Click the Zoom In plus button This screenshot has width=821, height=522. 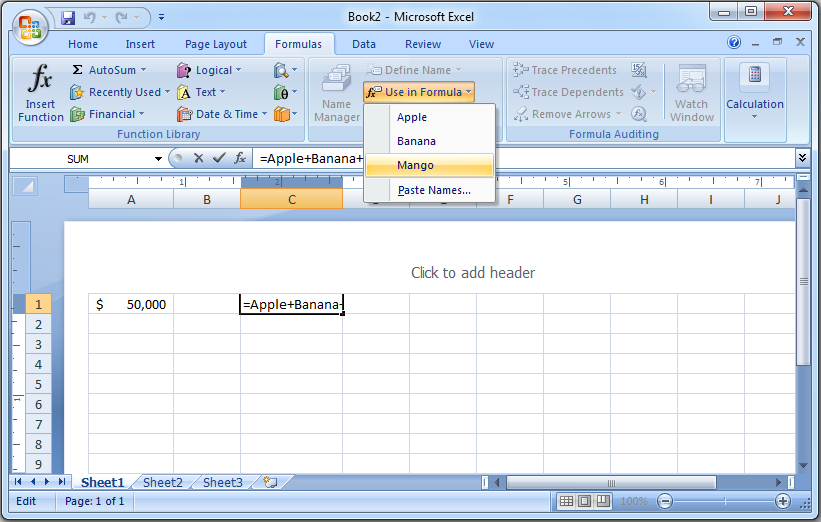coord(783,501)
